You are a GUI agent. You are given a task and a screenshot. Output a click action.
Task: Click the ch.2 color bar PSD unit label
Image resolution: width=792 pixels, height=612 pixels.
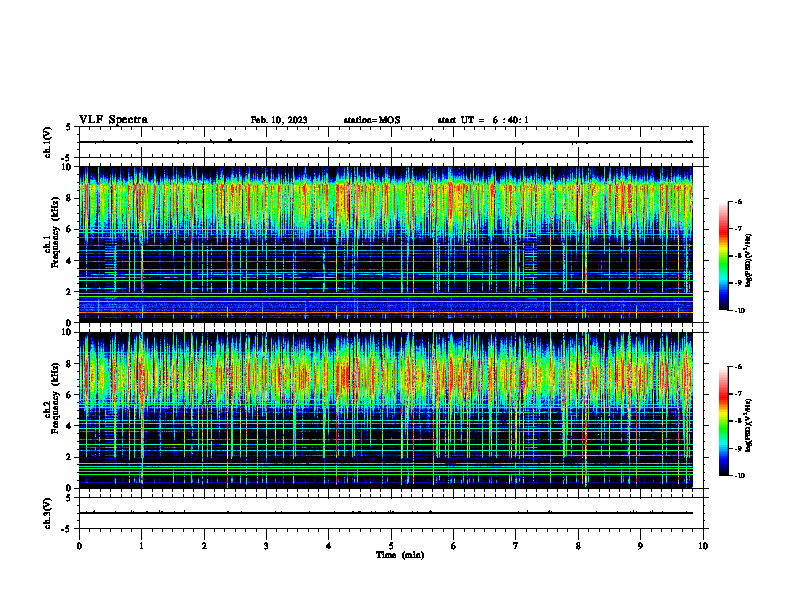click(749, 426)
